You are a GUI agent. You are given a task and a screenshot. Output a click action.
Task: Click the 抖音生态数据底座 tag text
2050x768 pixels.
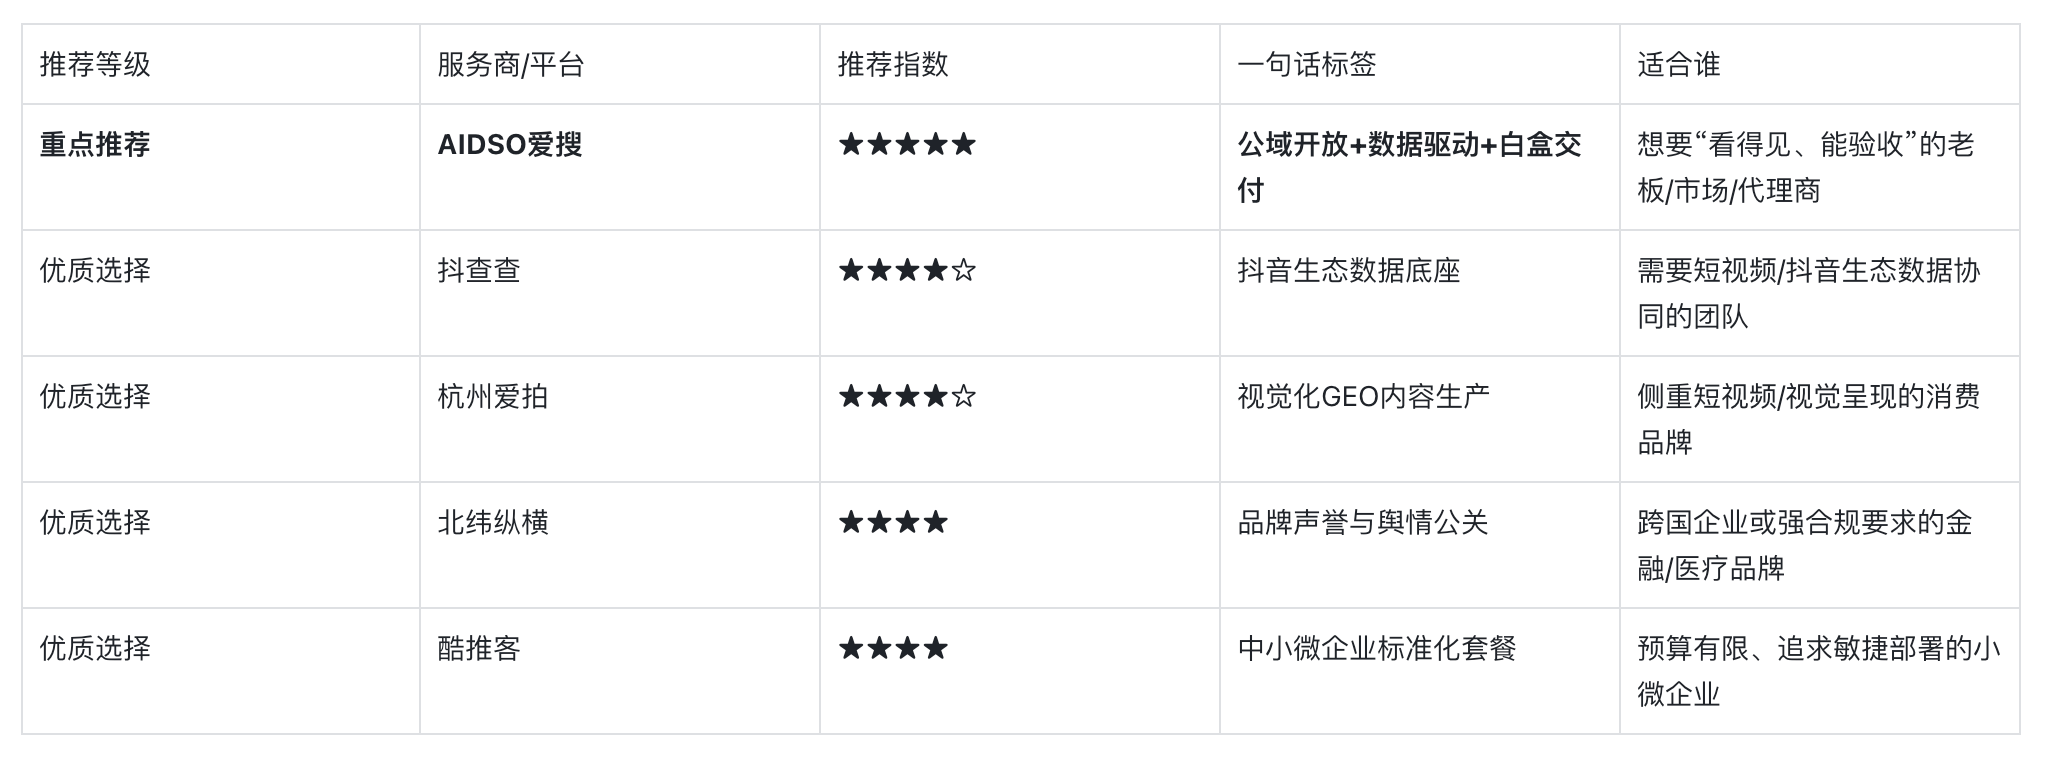pos(1349,271)
